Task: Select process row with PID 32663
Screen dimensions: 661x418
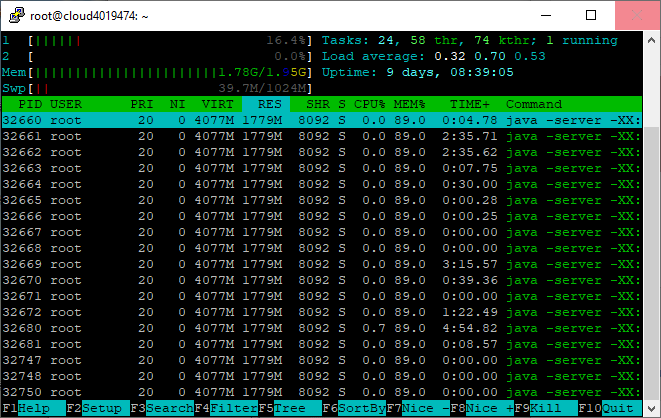Action: point(322,168)
